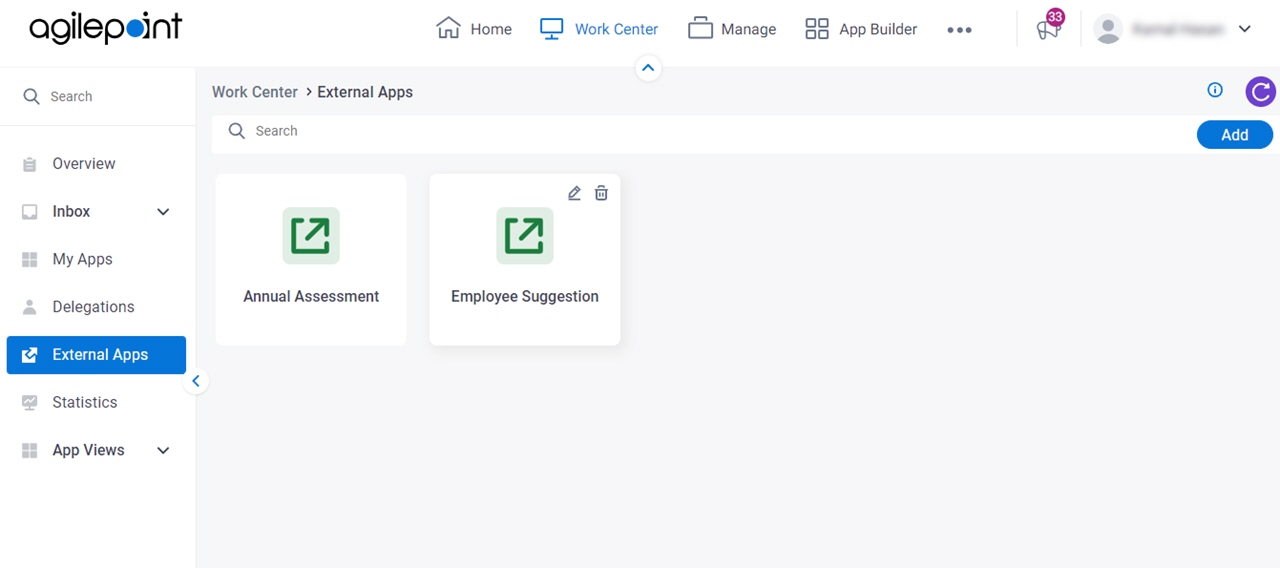Click the Overview clipboard icon

[x=30, y=164]
